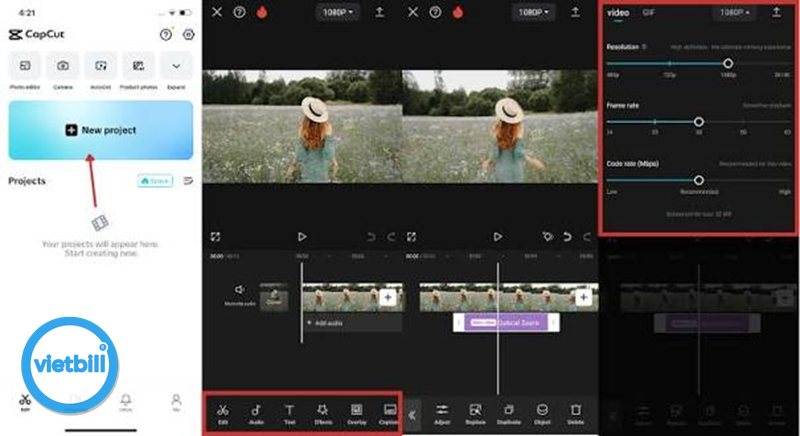Undo last action in Add audio editor
The image size is (800, 436).
(x=371, y=237)
